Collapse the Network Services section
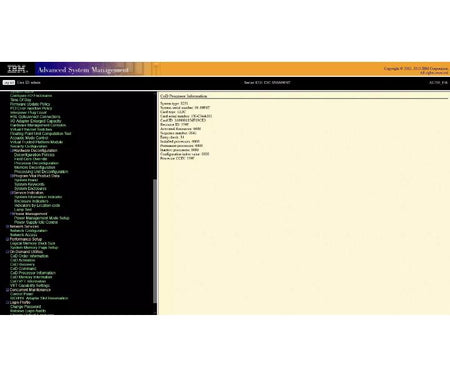The width and height of the screenshot is (450, 375). 8,226
